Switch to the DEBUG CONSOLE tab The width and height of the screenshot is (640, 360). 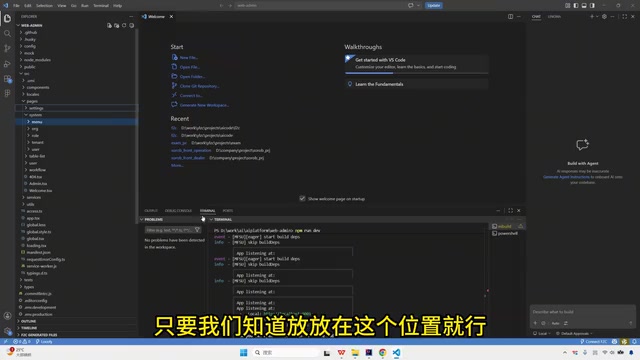coord(178,211)
